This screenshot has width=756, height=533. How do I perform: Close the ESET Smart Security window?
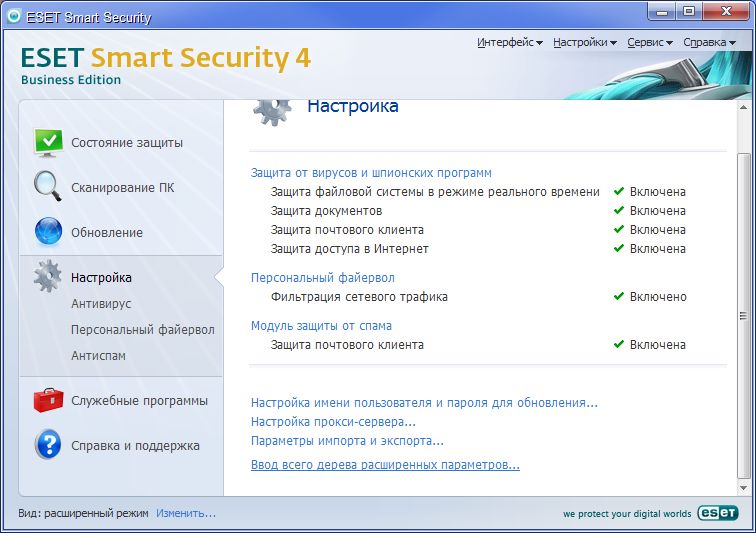[726, 12]
